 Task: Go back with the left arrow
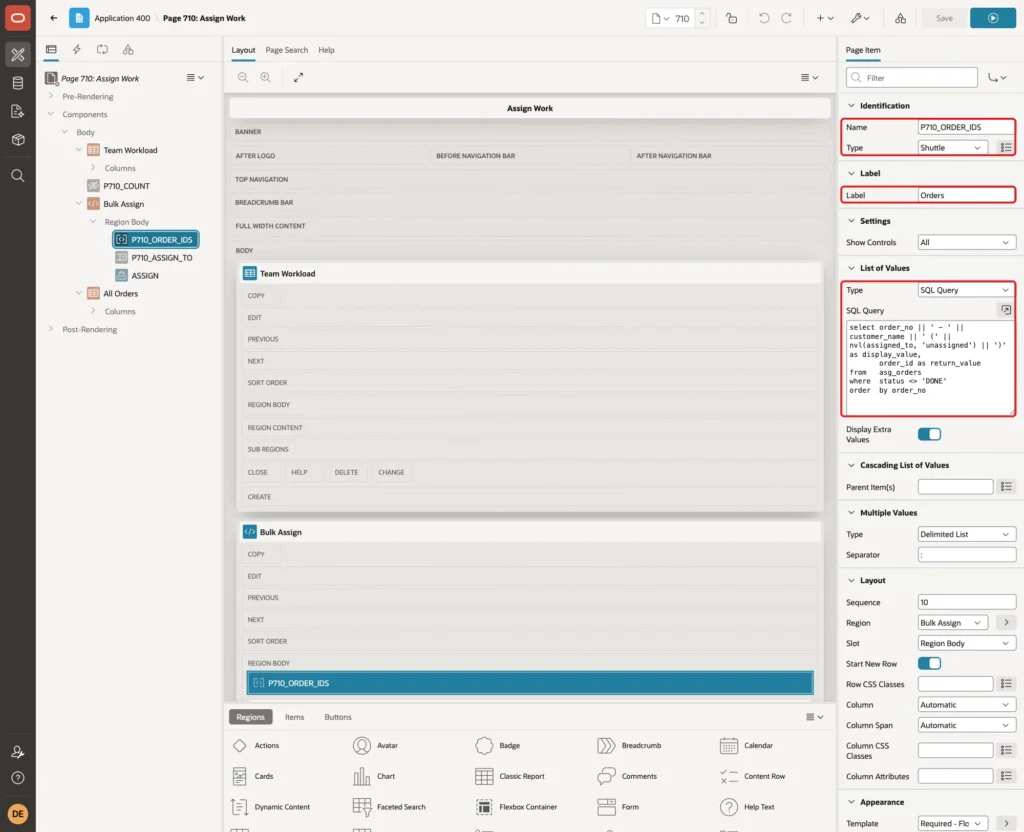tap(54, 18)
